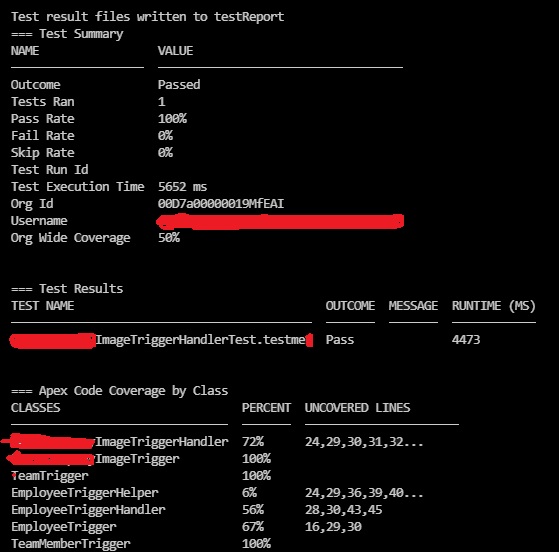Image resolution: width=560 pixels, height=553 pixels.
Task: Click the Org Id value 00D7a00000019MfEAI
Action: point(221,204)
